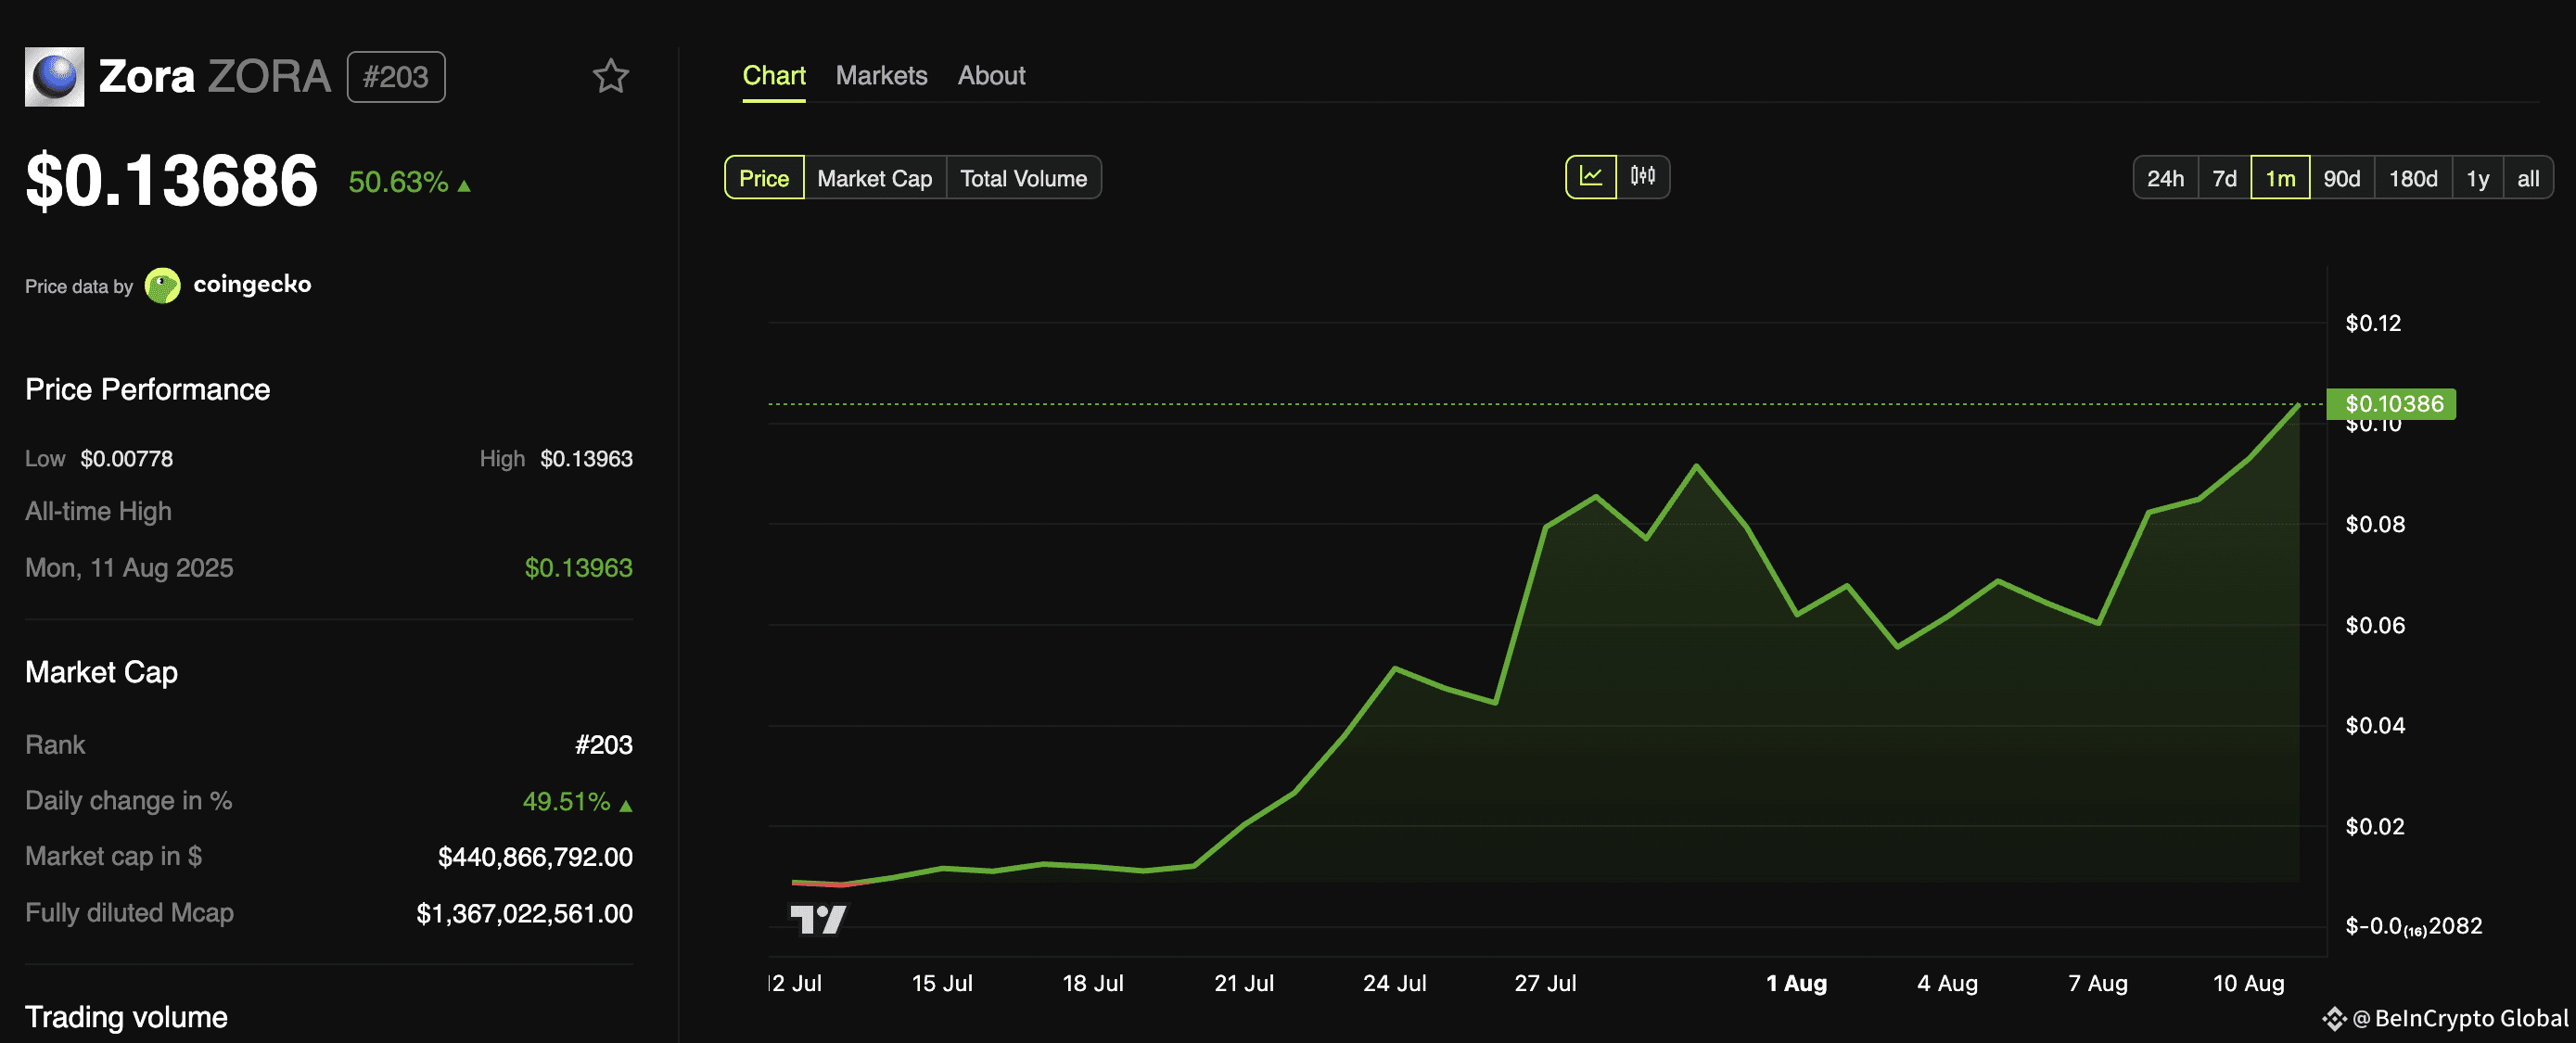Set chart range to 1y
This screenshot has width=2576, height=1043.
point(2477,178)
